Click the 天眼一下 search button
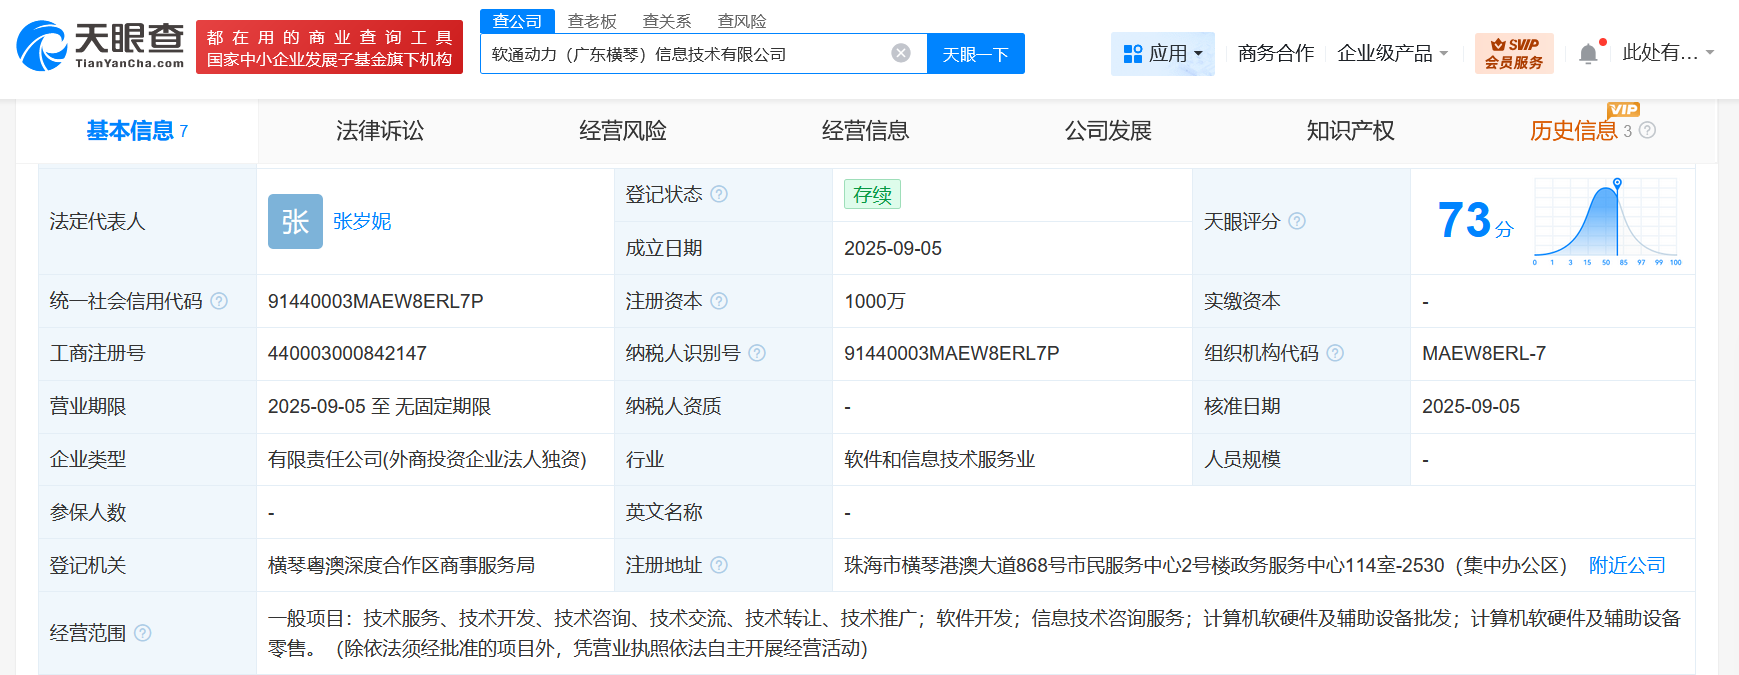The width and height of the screenshot is (1739, 675). pos(975,54)
